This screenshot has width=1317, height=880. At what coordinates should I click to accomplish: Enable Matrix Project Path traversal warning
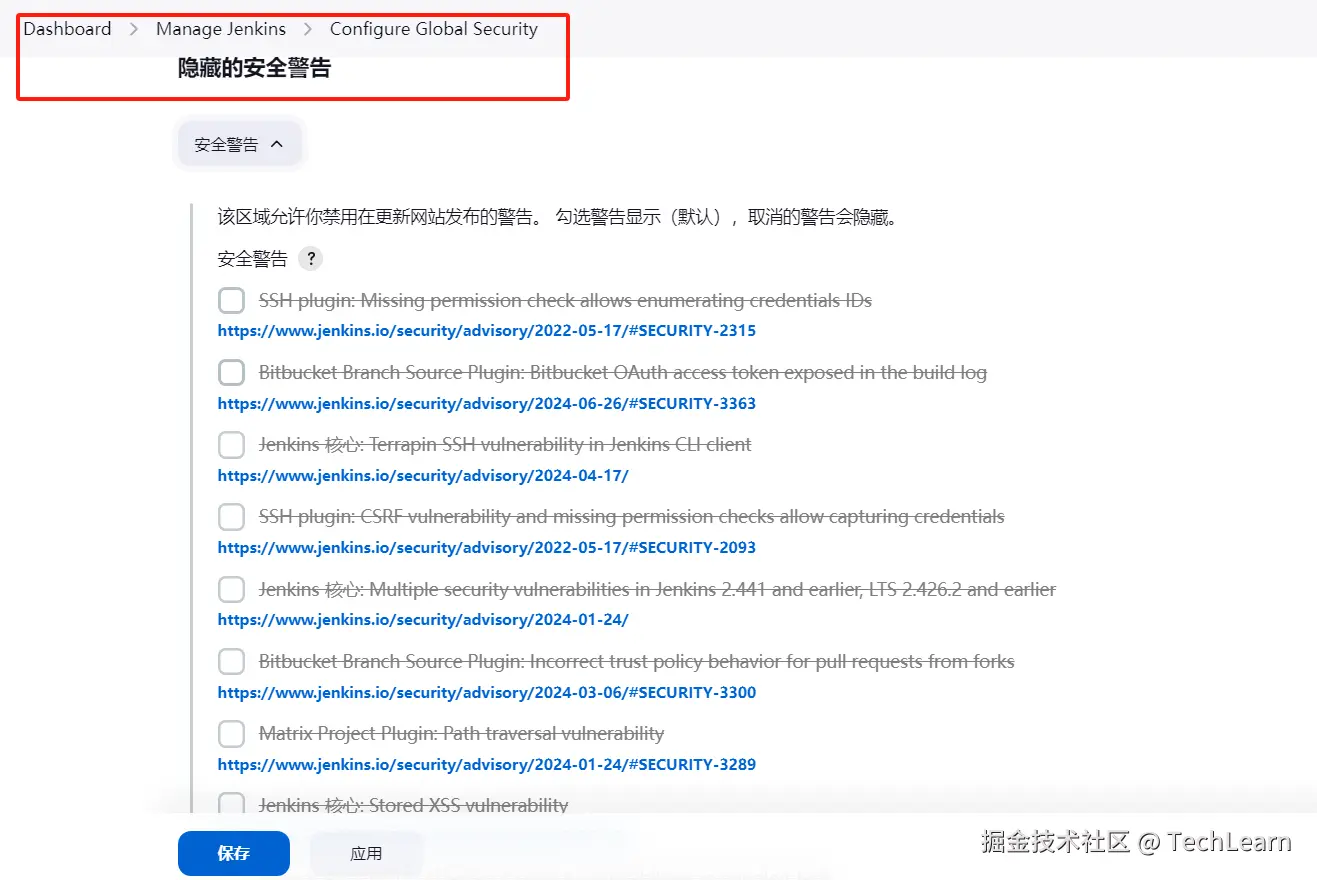click(x=231, y=734)
